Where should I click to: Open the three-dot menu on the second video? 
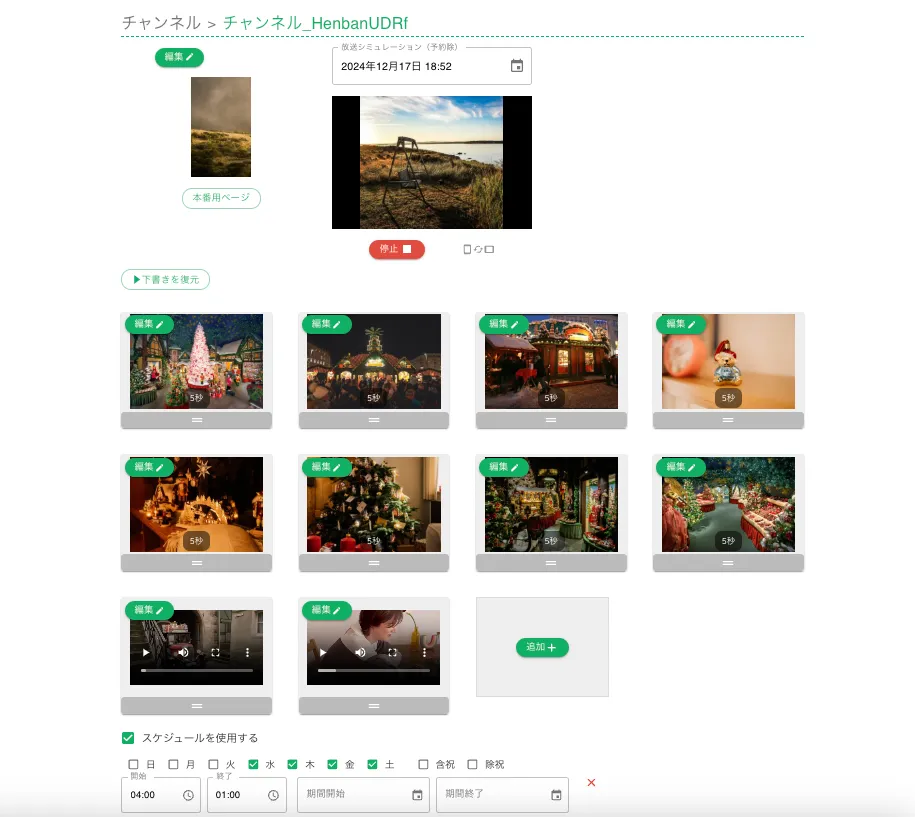click(425, 653)
